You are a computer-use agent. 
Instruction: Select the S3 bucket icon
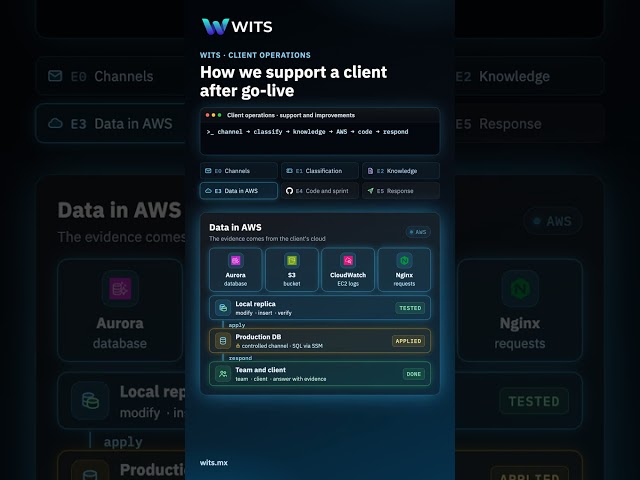coord(291,260)
